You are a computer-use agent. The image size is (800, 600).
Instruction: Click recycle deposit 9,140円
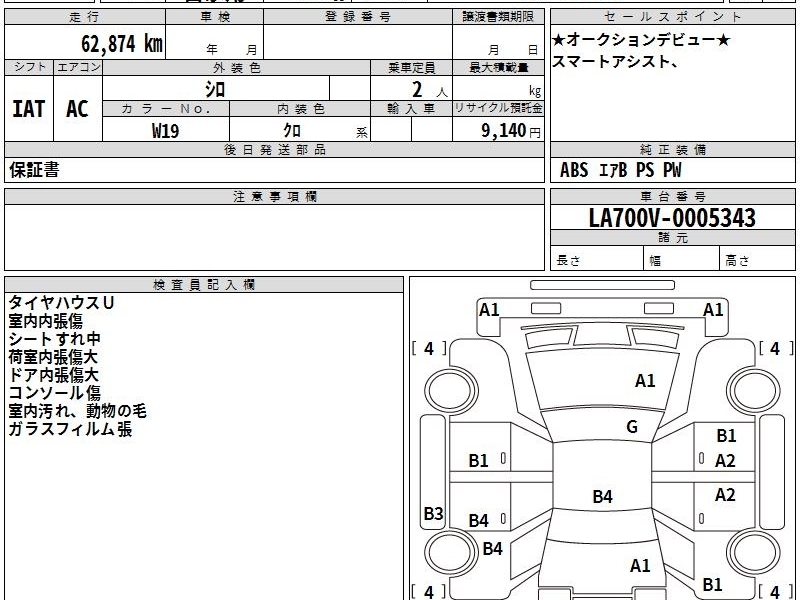point(511,131)
